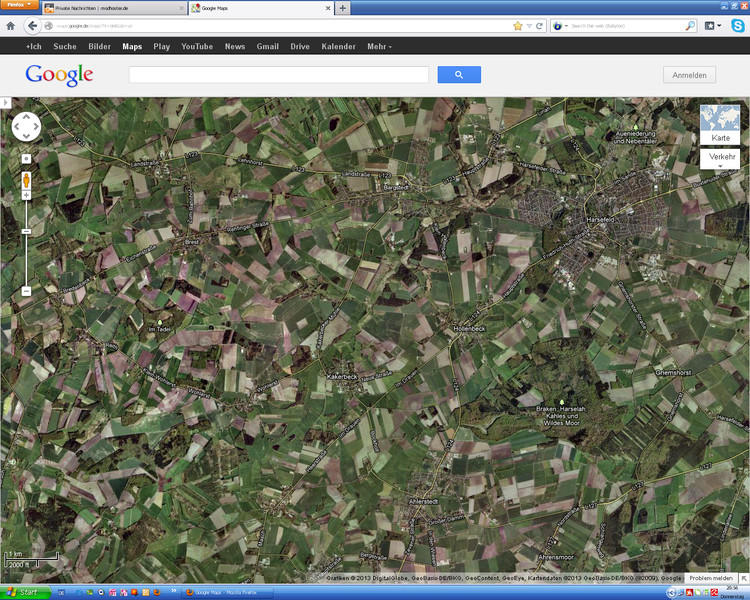Screen dimensions: 750x600
Task: Click the my-location button above Pegman
Action: [x=26, y=159]
